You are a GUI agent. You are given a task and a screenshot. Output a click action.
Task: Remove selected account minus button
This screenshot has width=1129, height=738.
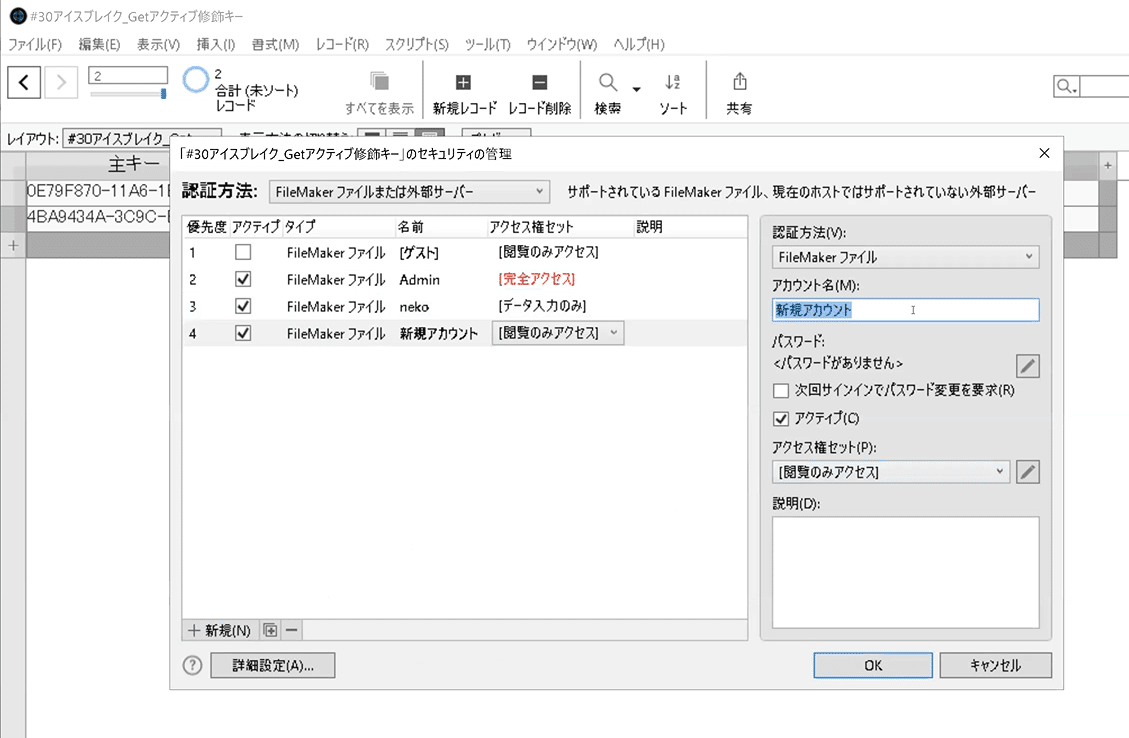tap(292, 631)
